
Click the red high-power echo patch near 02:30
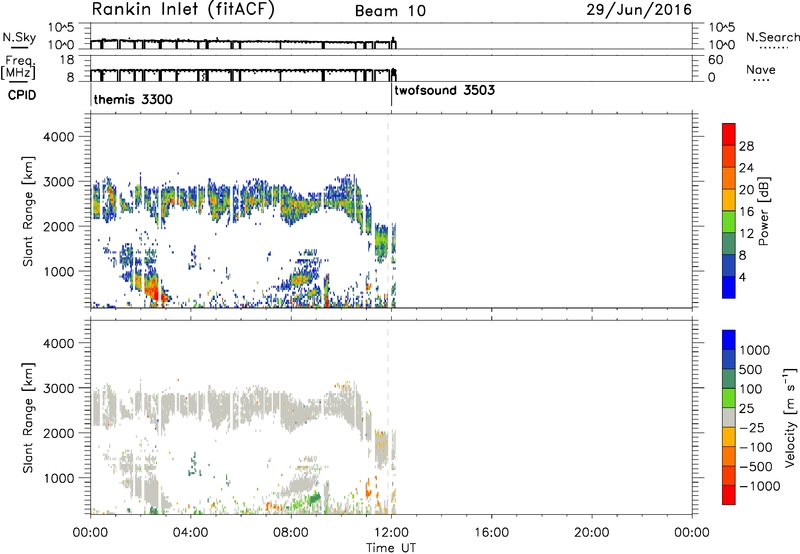click(153, 291)
